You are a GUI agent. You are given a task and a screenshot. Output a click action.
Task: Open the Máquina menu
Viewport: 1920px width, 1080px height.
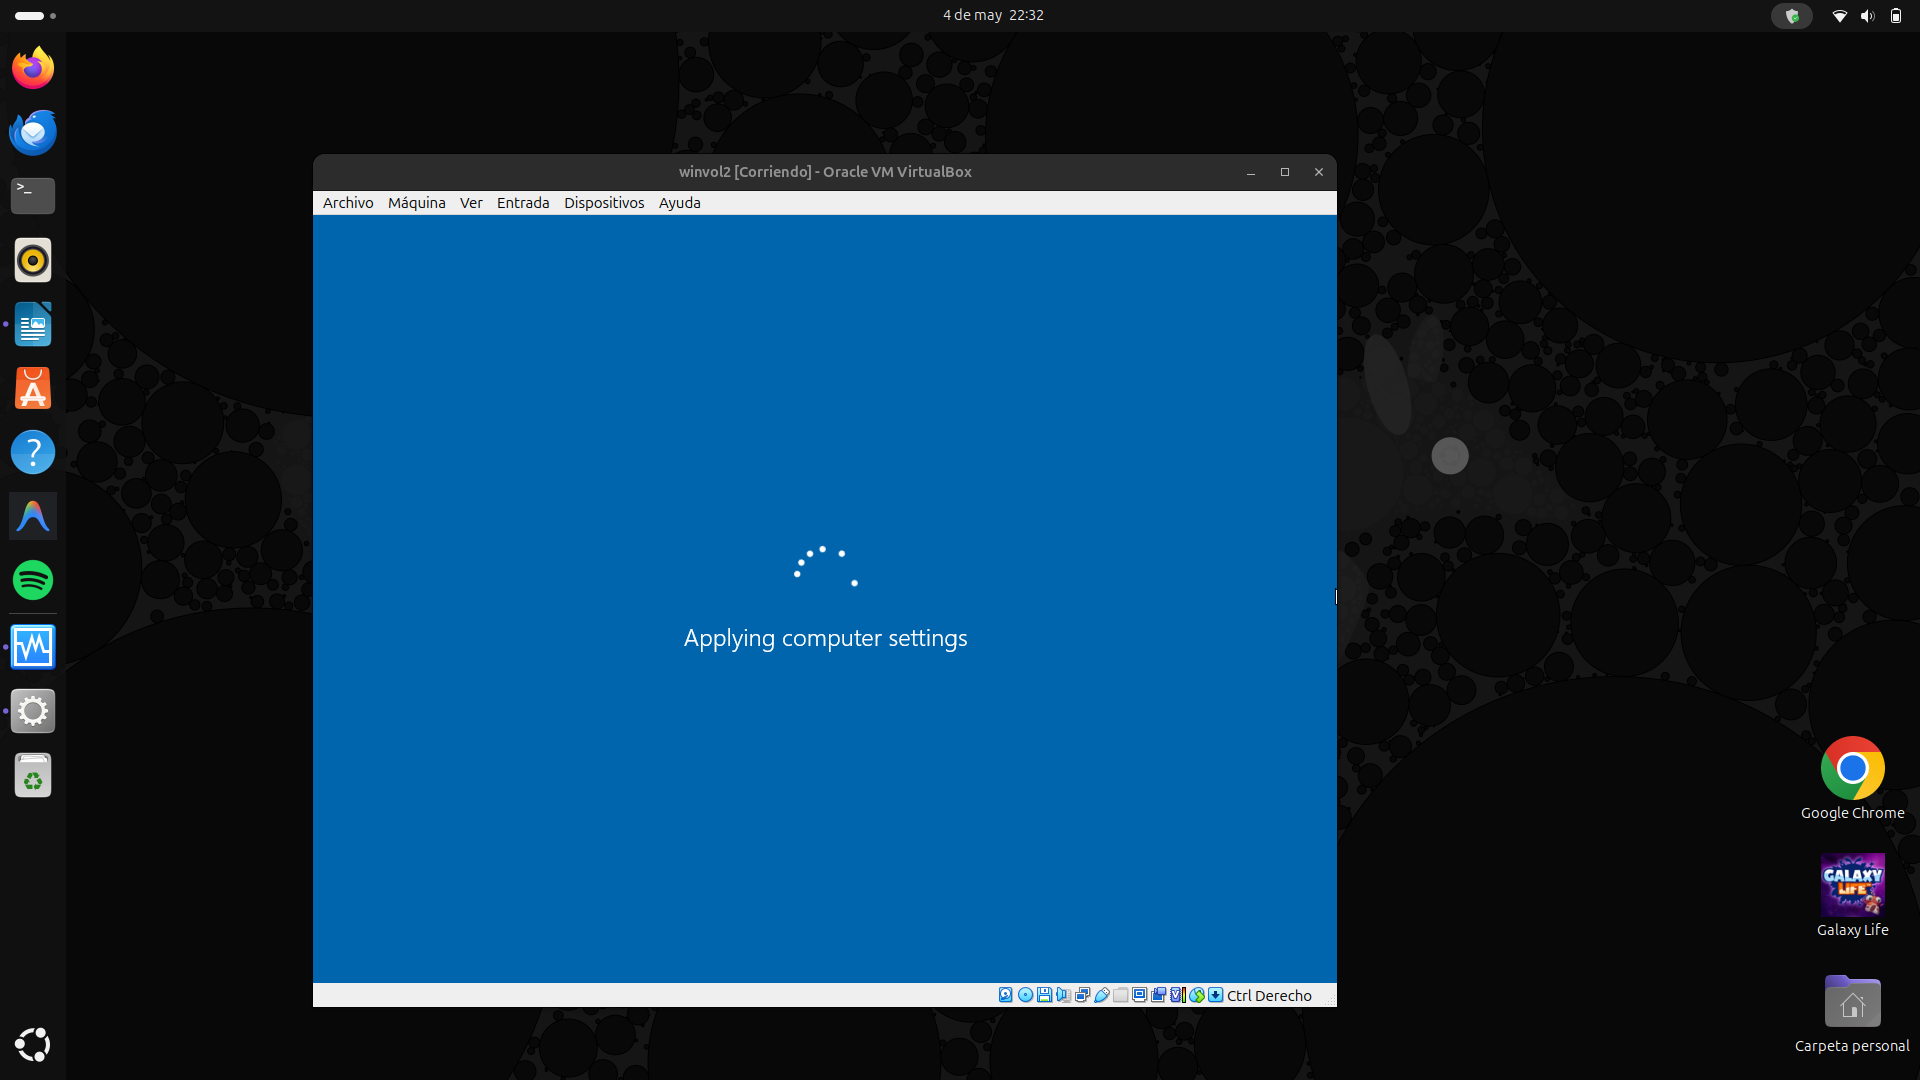417,203
